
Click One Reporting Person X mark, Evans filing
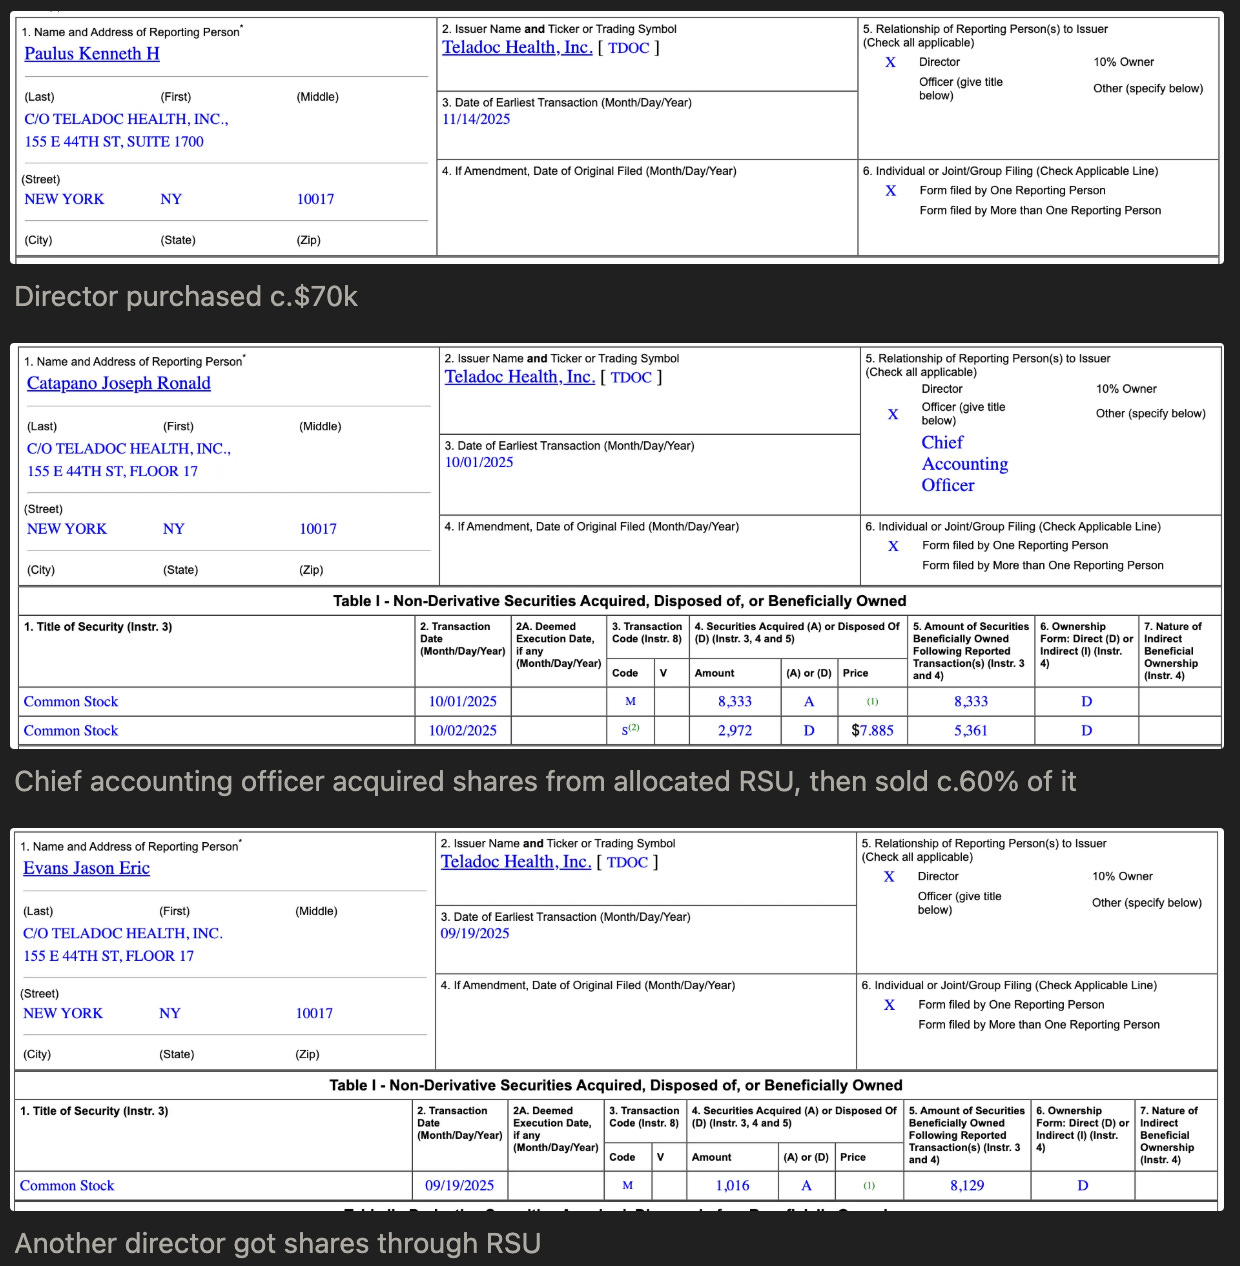pyautogui.click(x=889, y=1005)
